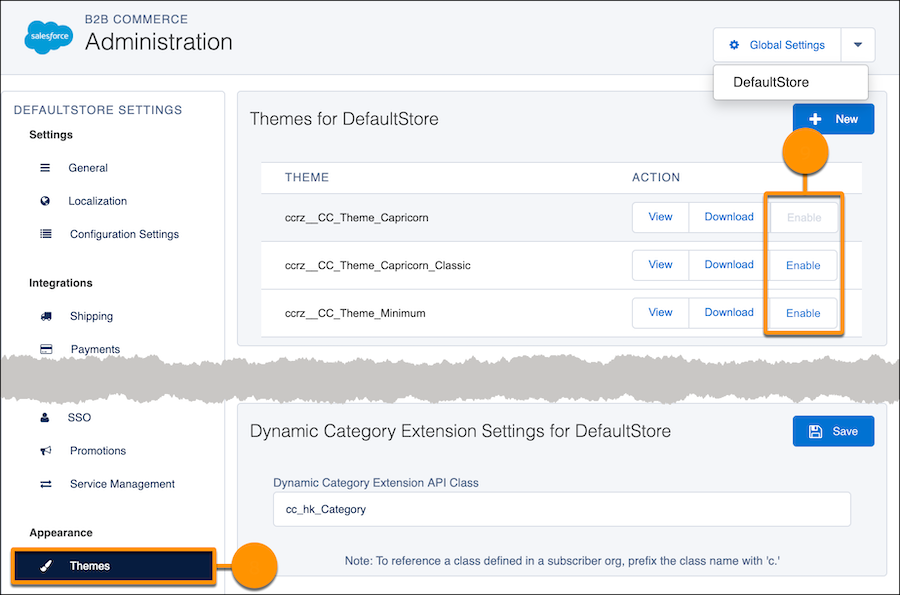Click the General settings lines icon

(45, 168)
